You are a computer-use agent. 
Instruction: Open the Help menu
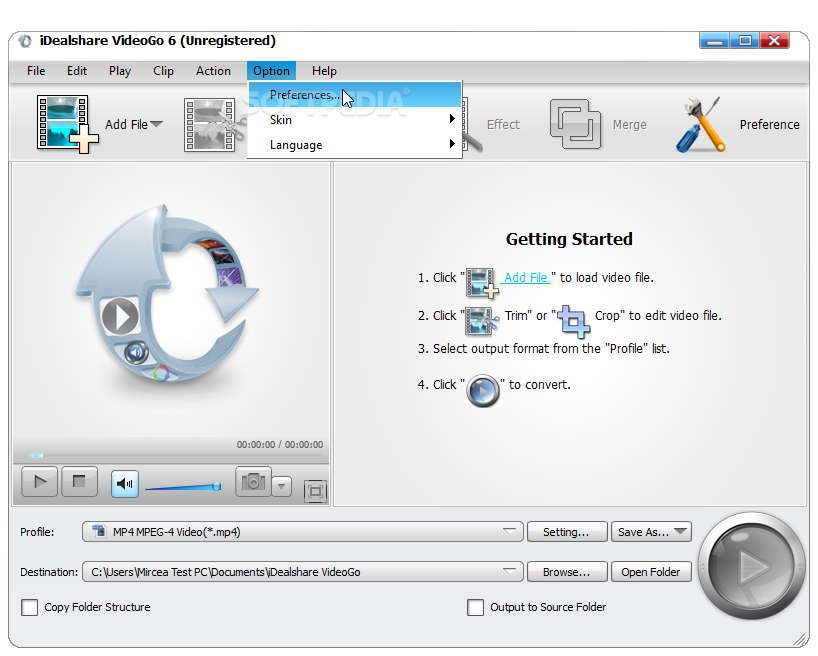[x=324, y=71]
